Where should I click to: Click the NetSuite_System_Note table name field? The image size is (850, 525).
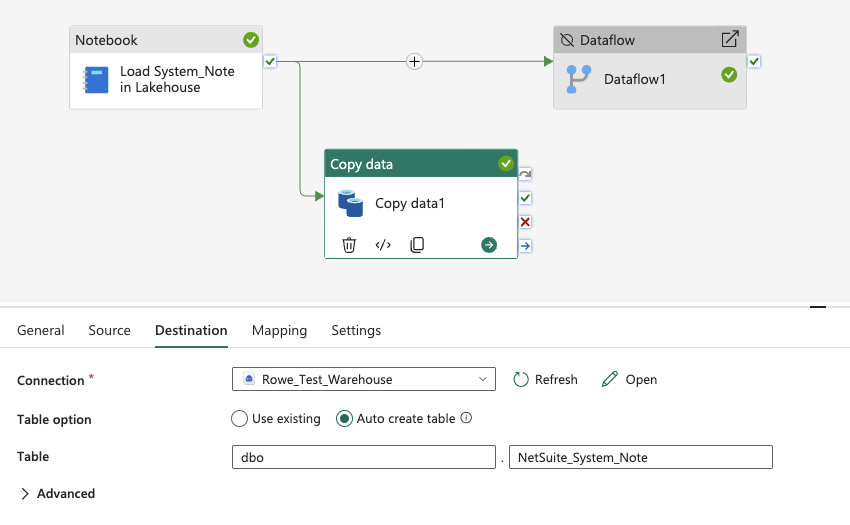(x=641, y=457)
